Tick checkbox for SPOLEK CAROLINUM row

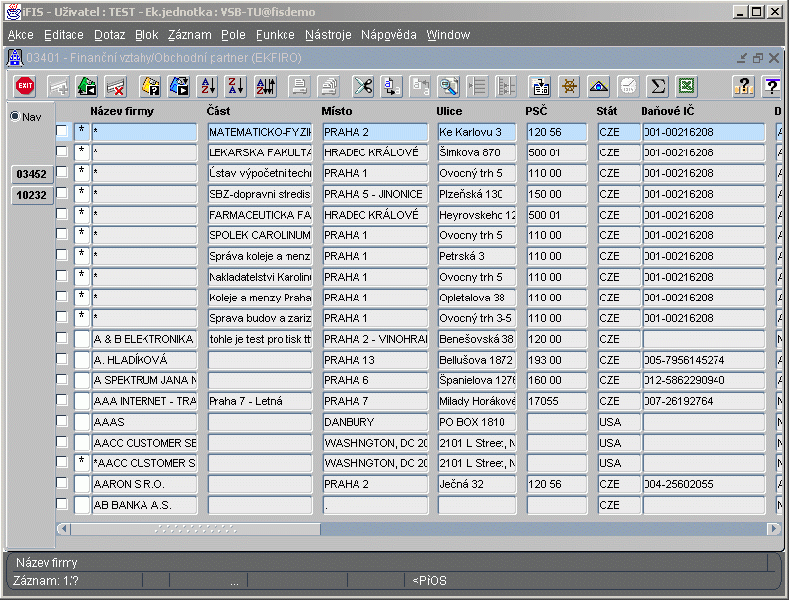61,234
